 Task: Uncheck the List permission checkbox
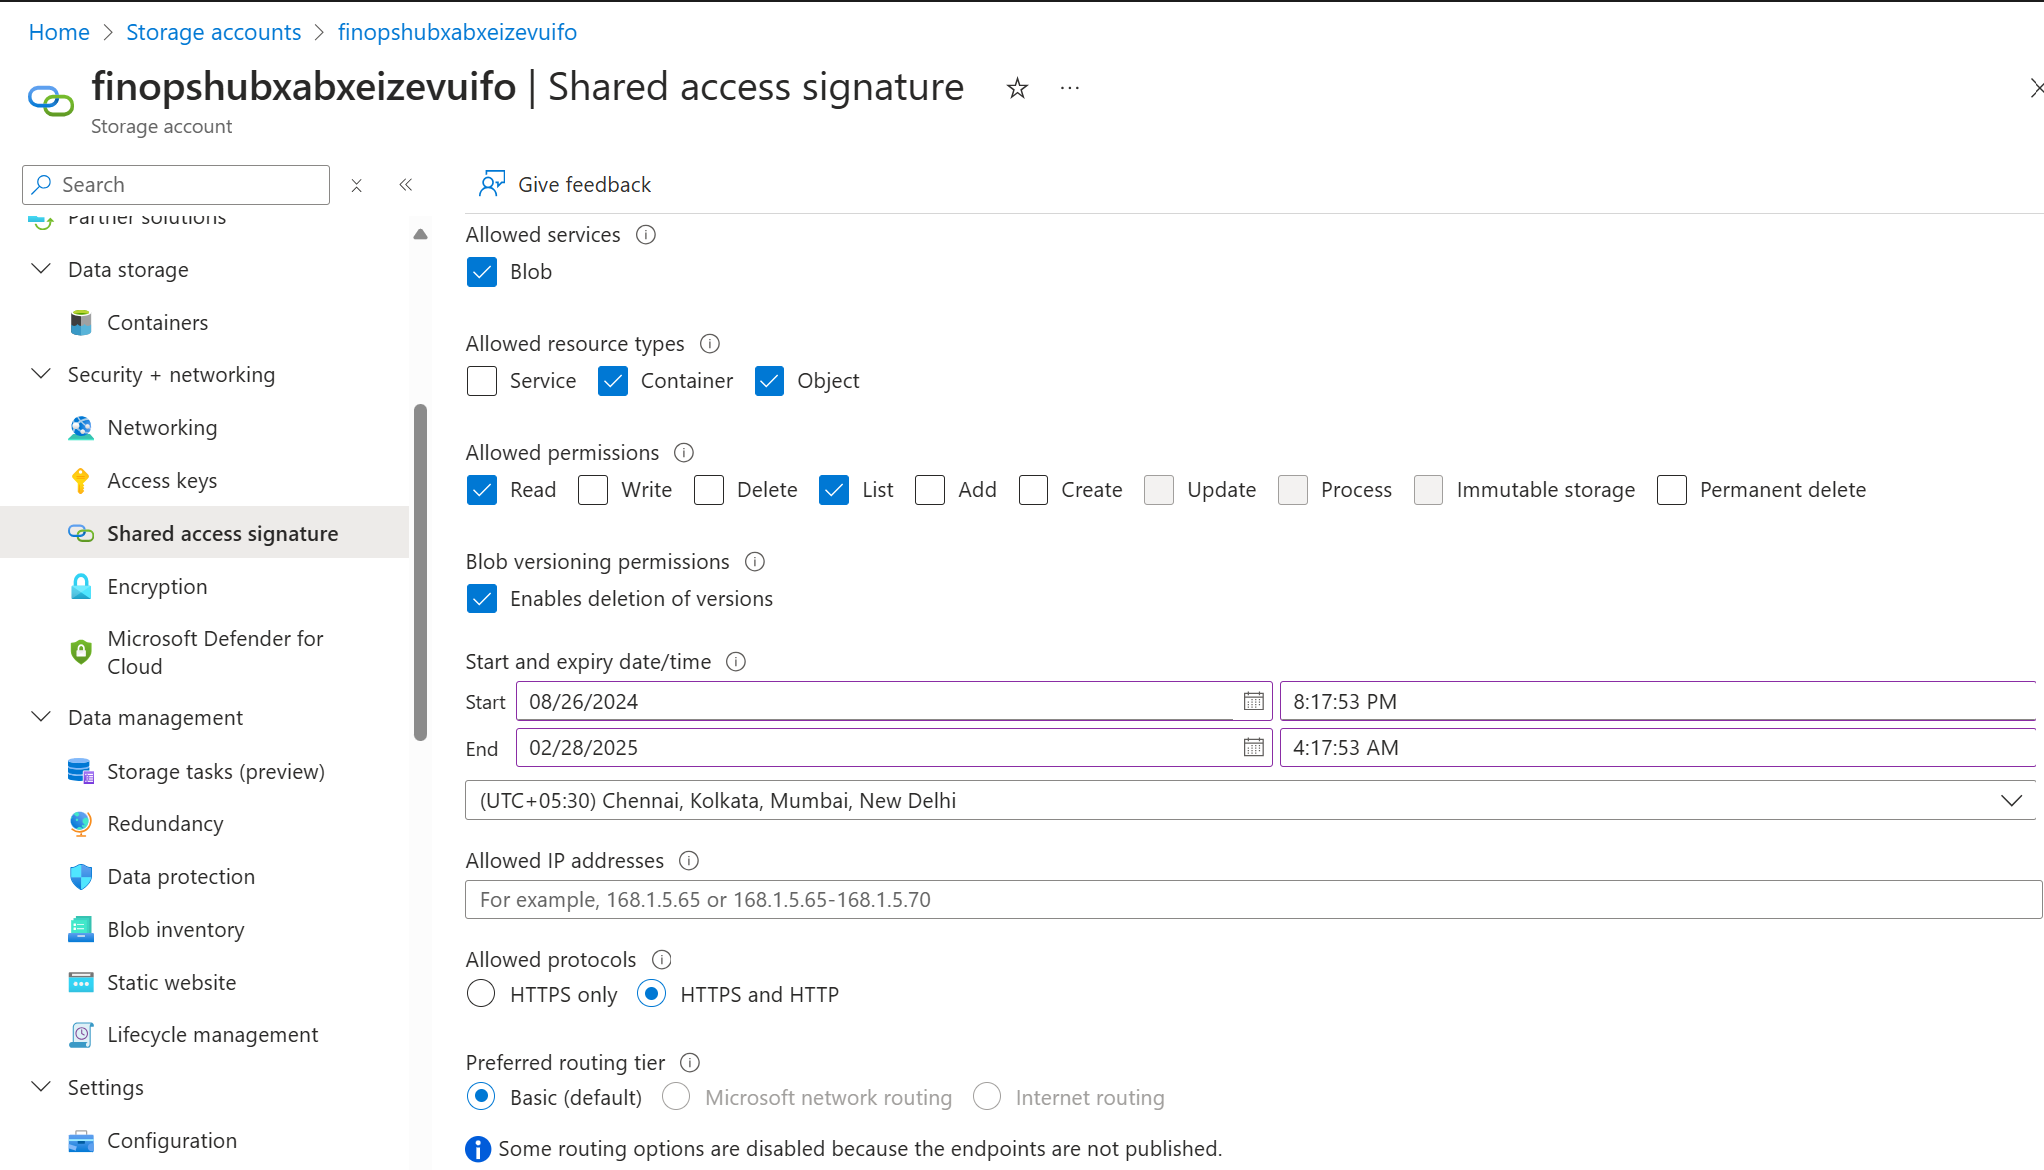[834, 490]
